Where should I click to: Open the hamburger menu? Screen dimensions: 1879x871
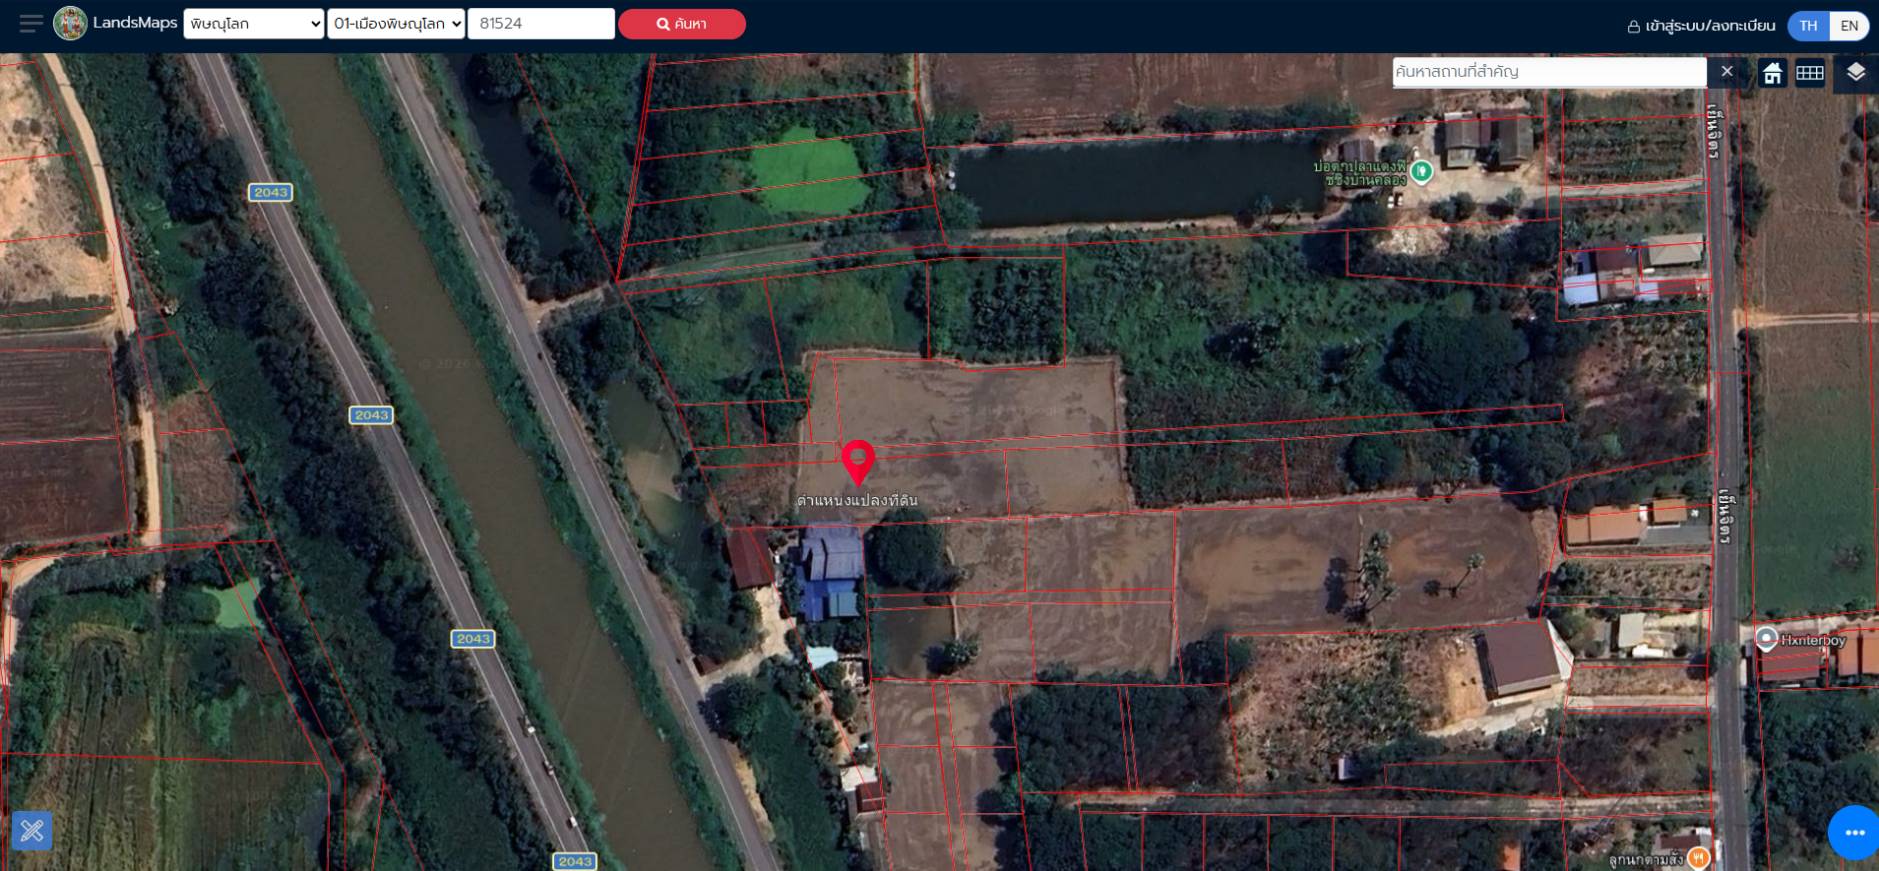[x=31, y=23]
